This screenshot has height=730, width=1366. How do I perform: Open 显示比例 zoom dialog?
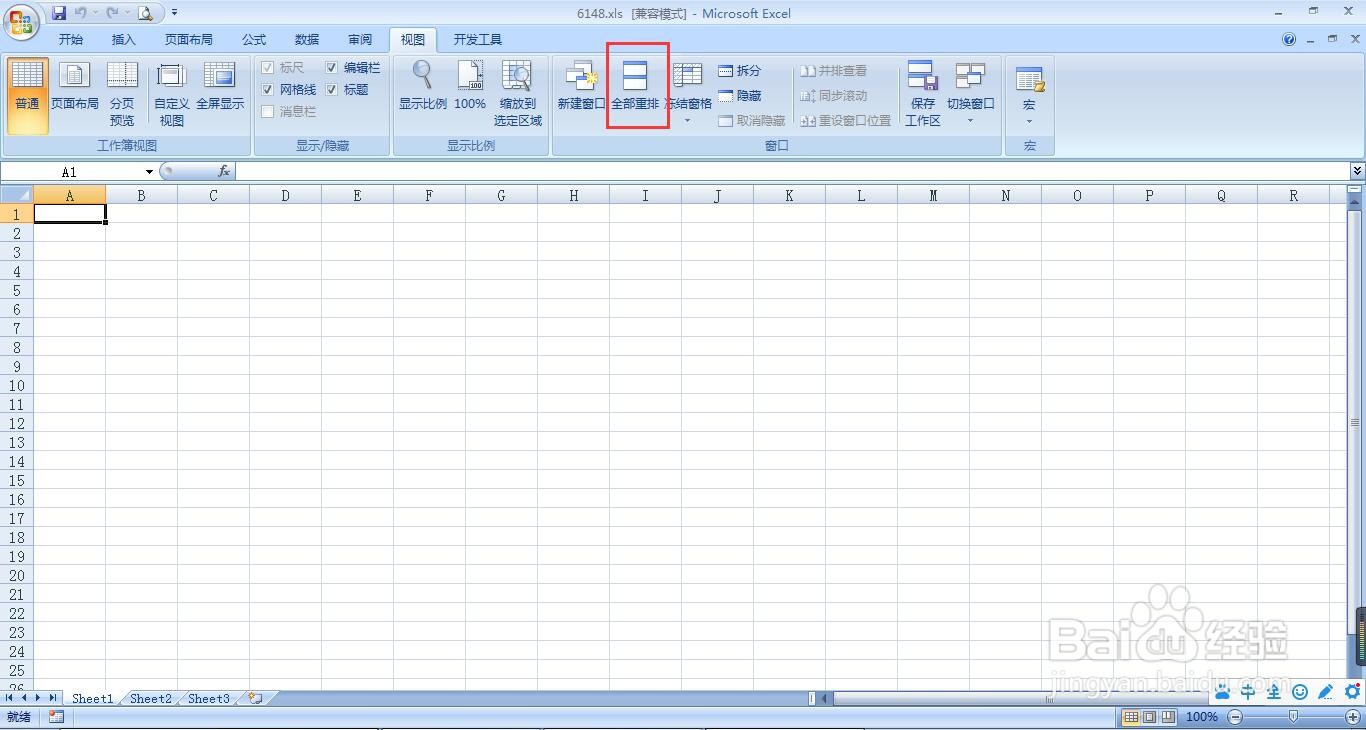(423, 86)
